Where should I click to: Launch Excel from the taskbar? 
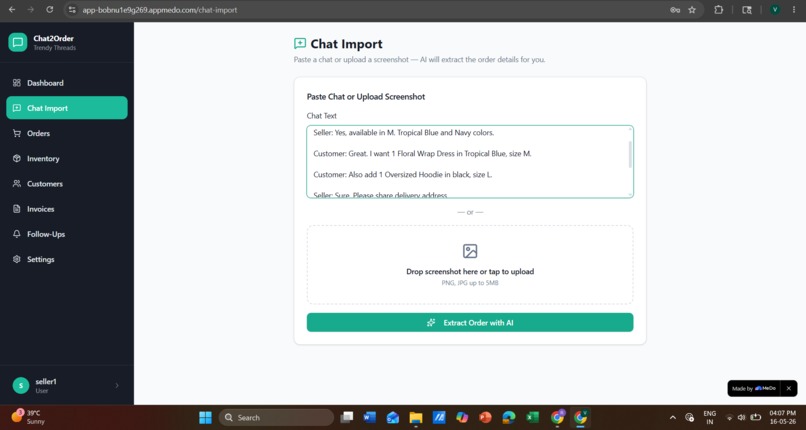coord(532,418)
